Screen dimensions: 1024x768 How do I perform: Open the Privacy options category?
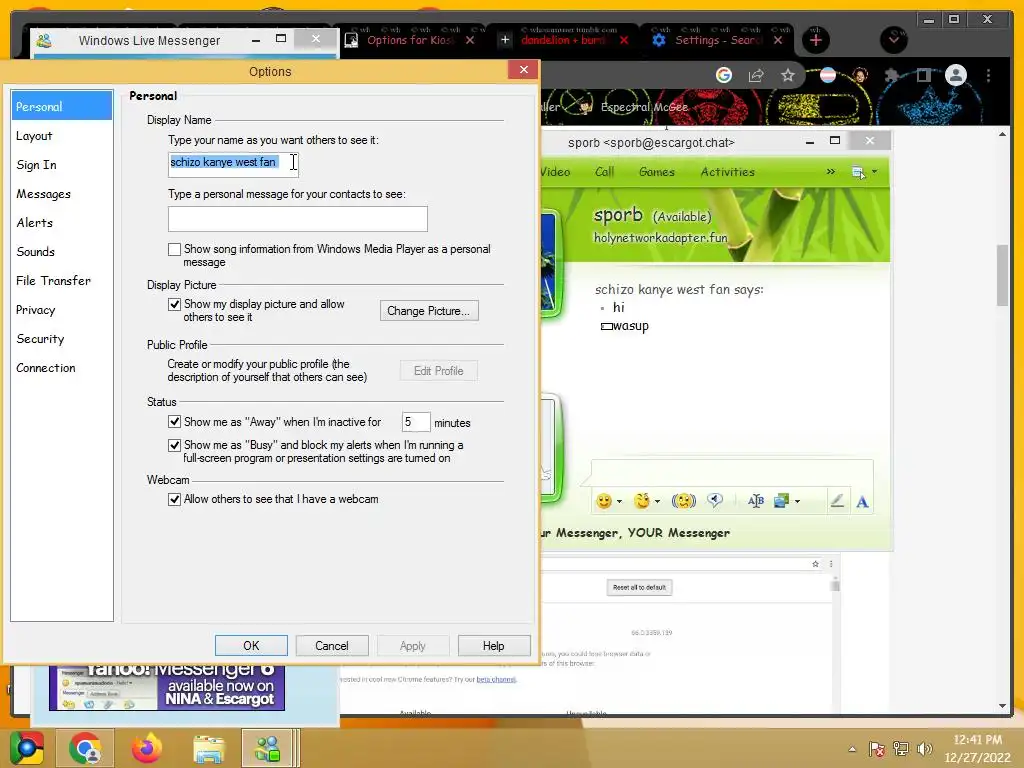pos(36,310)
